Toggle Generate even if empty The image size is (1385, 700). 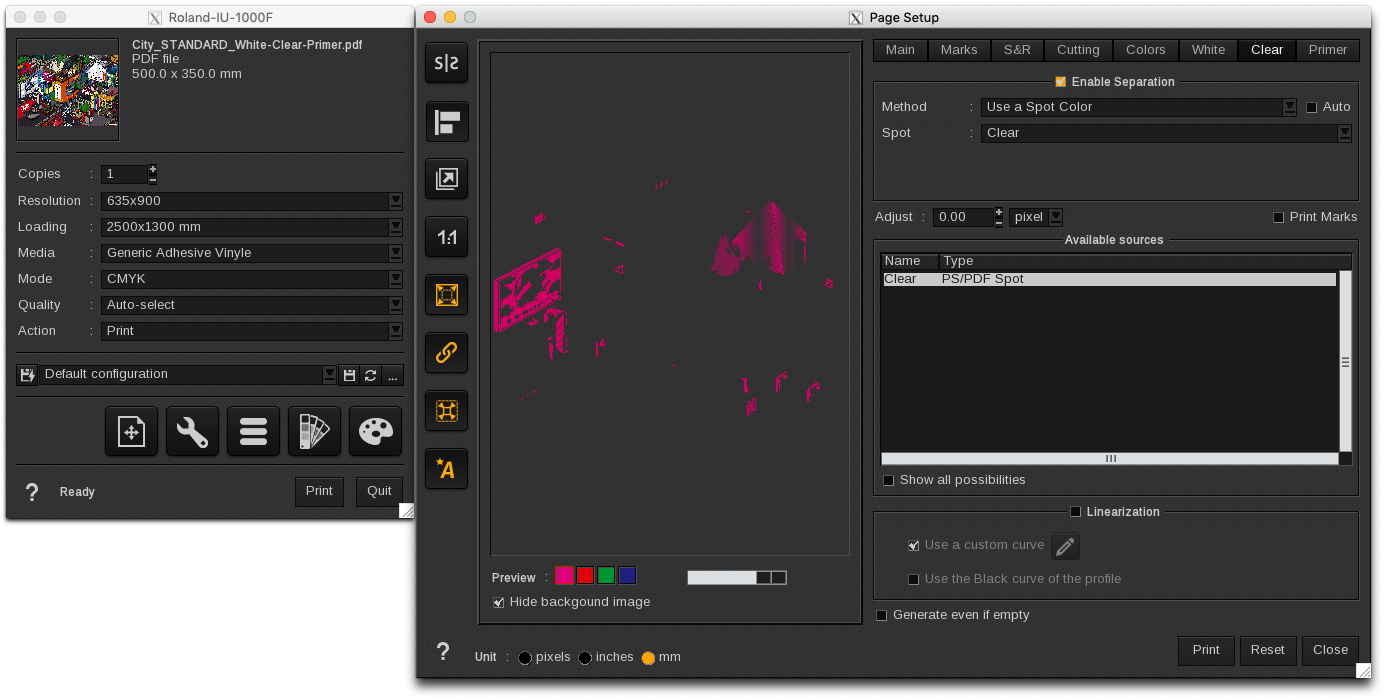click(x=881, y=615)
